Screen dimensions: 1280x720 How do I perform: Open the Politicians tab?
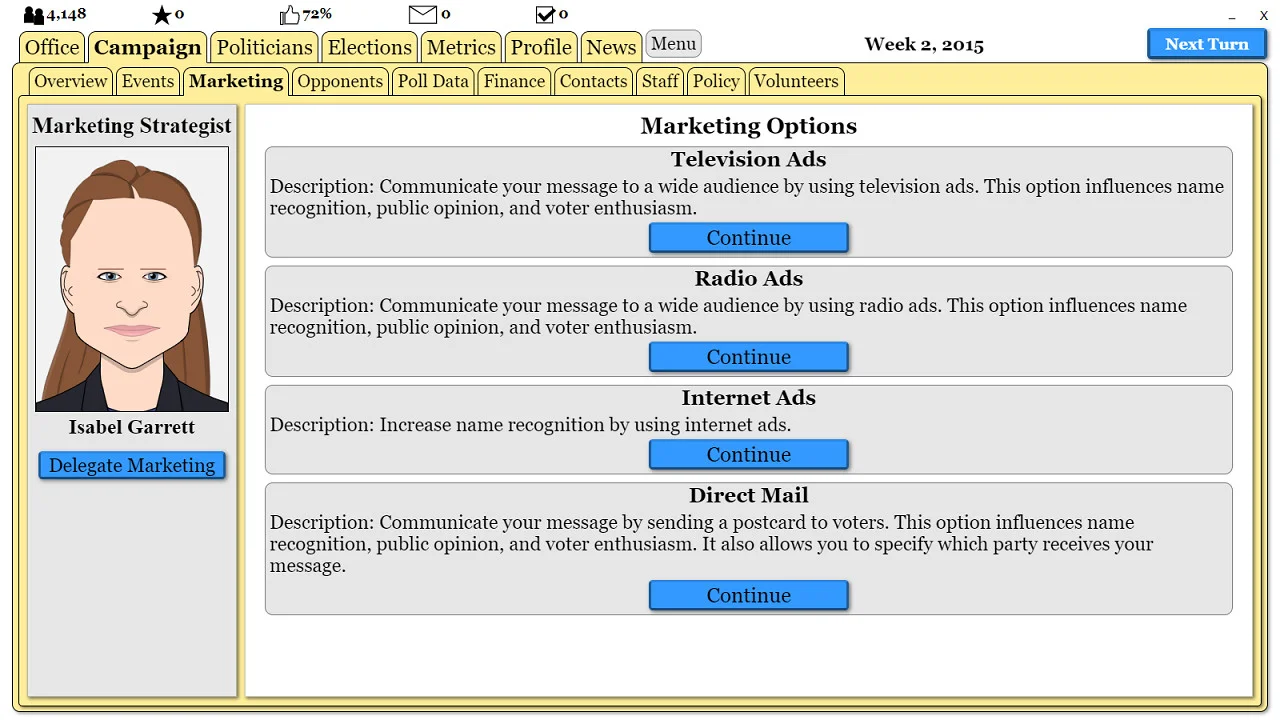(263, 47)
